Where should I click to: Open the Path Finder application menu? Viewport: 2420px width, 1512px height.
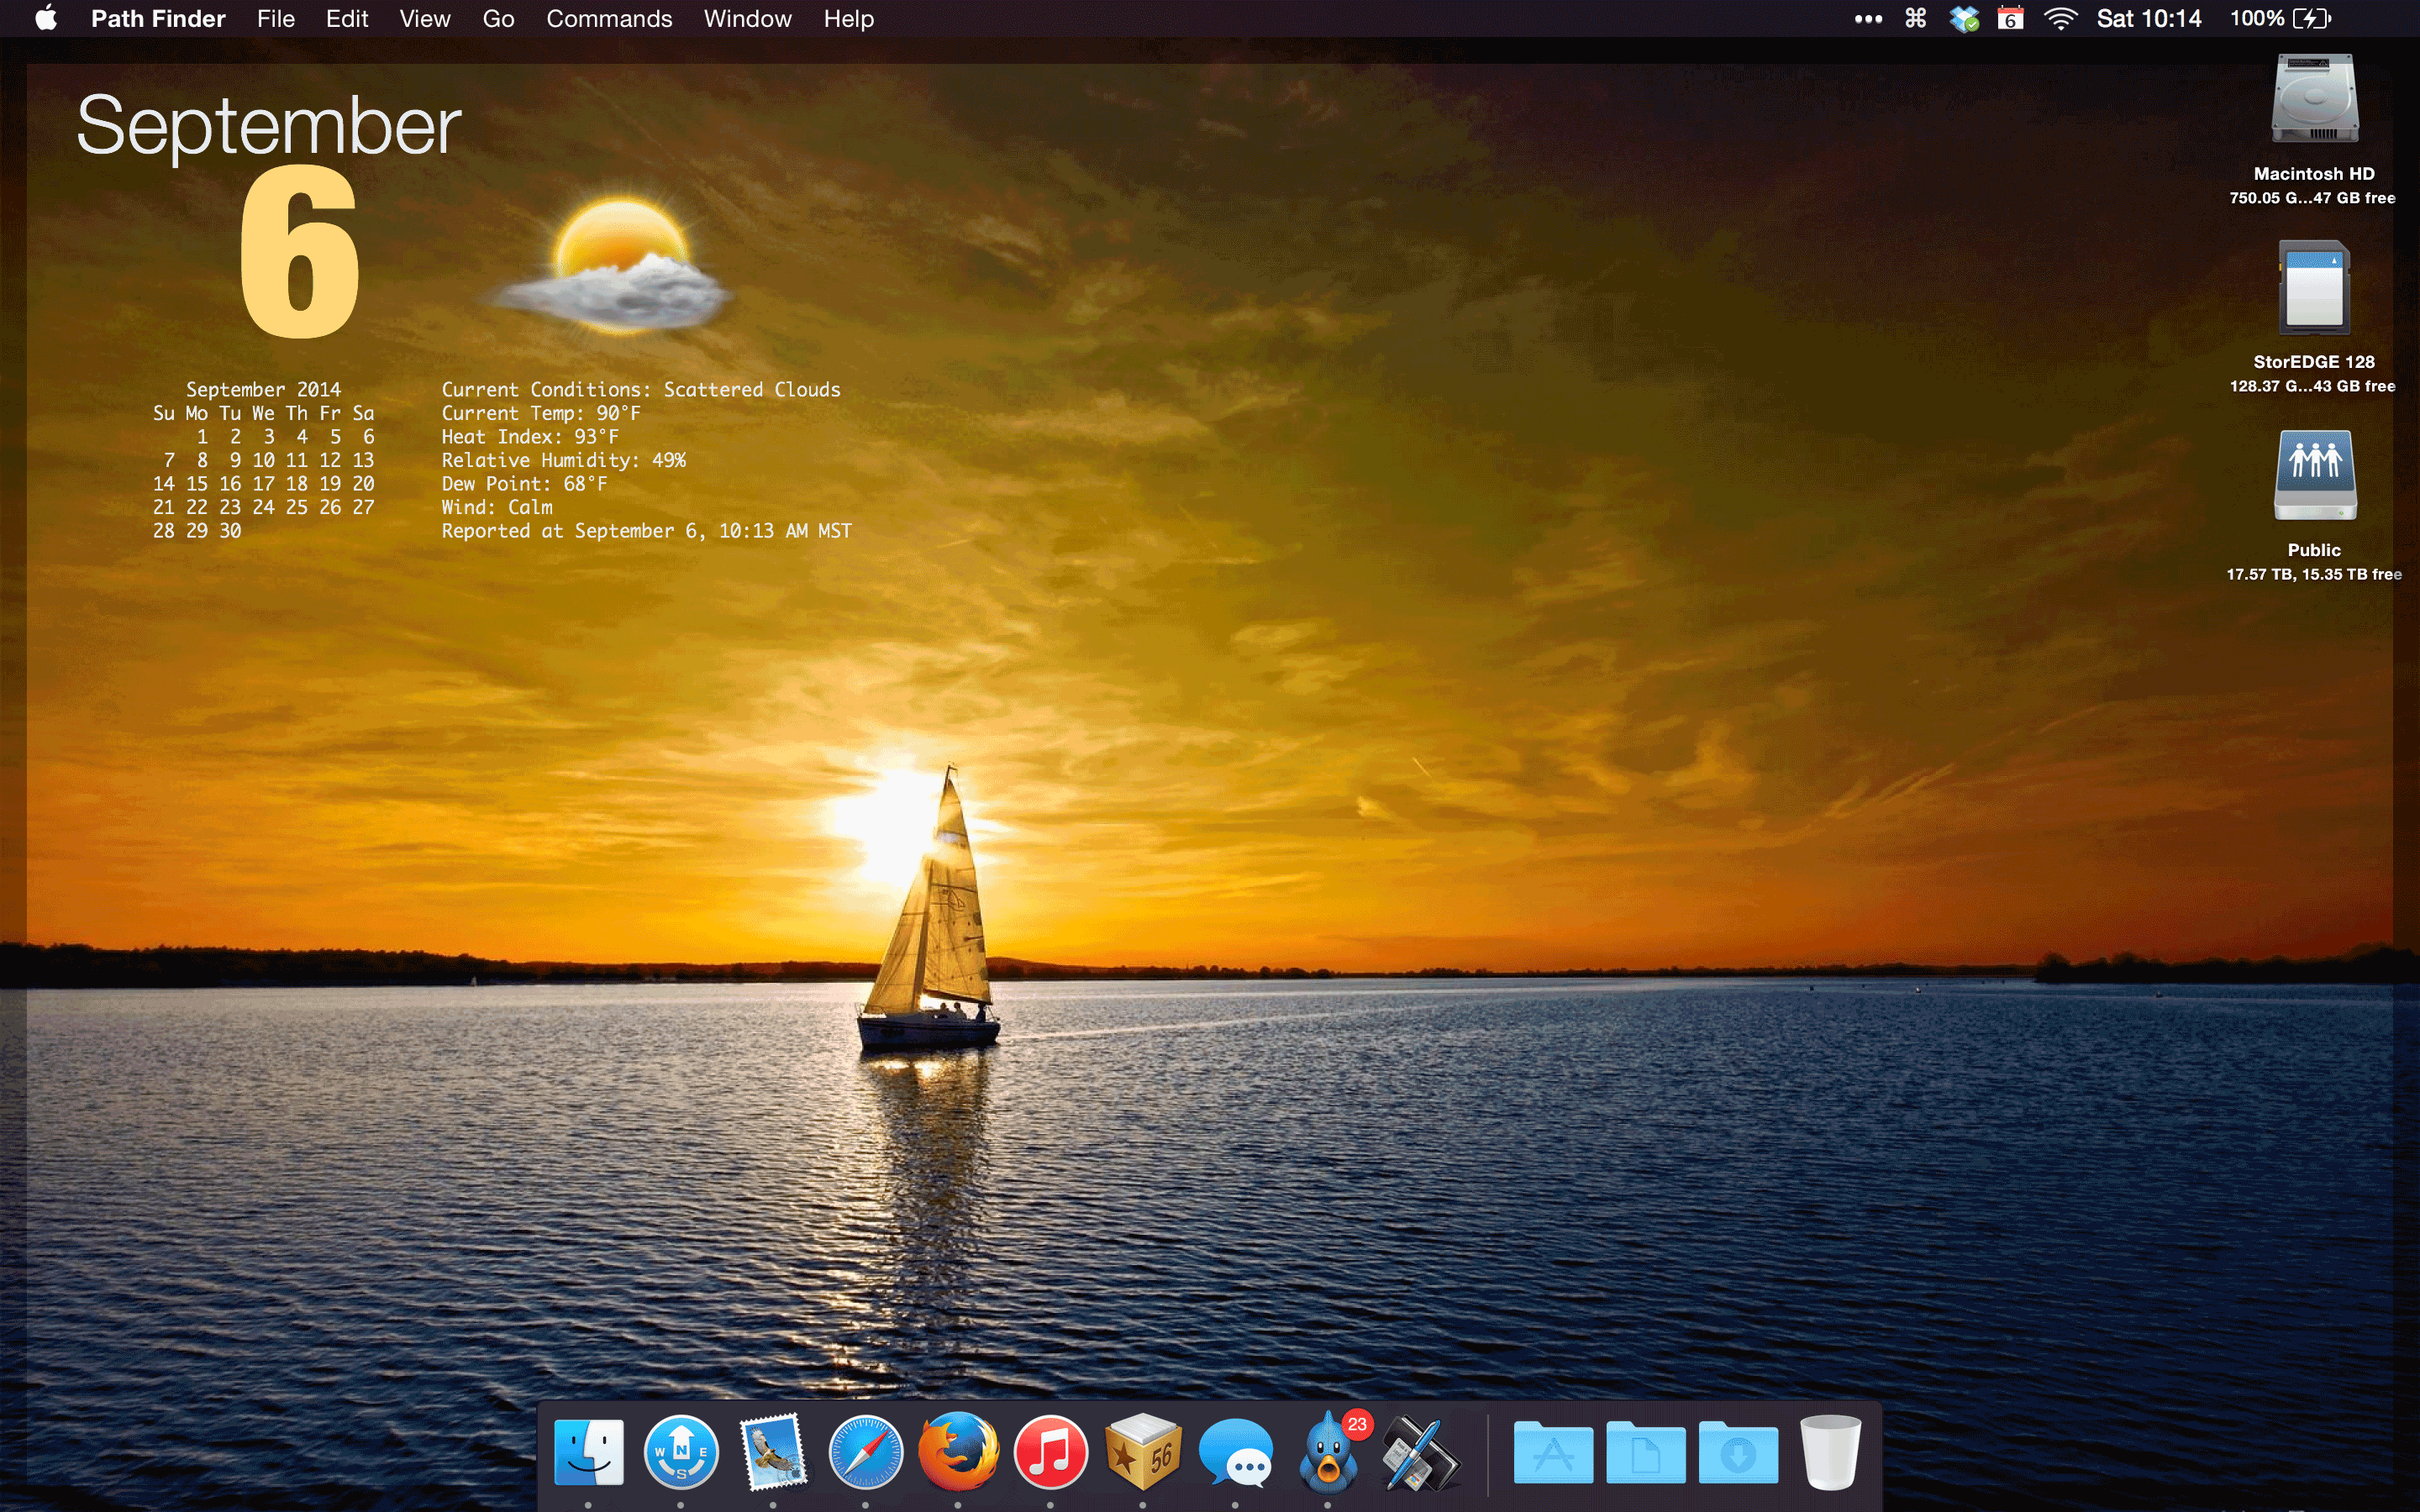(158, 19)
